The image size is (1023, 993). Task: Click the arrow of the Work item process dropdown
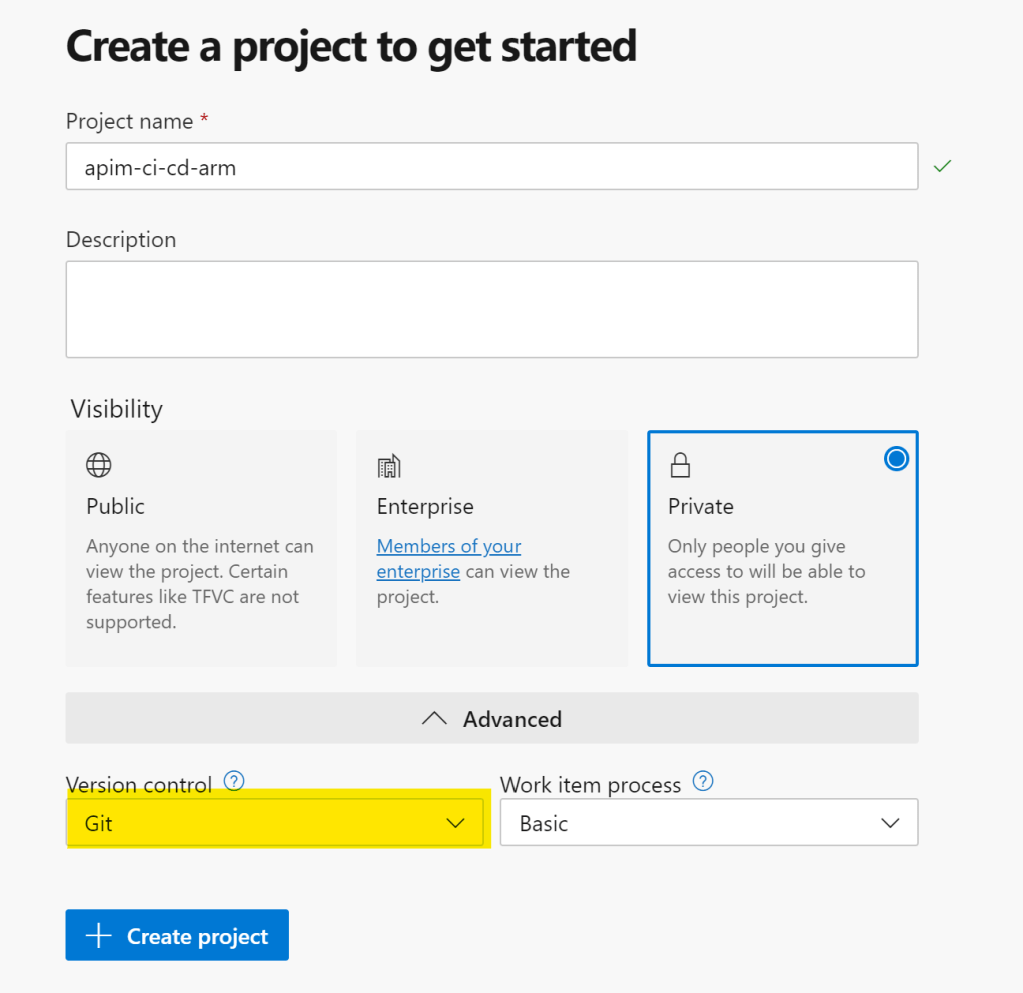pos(890,824)
